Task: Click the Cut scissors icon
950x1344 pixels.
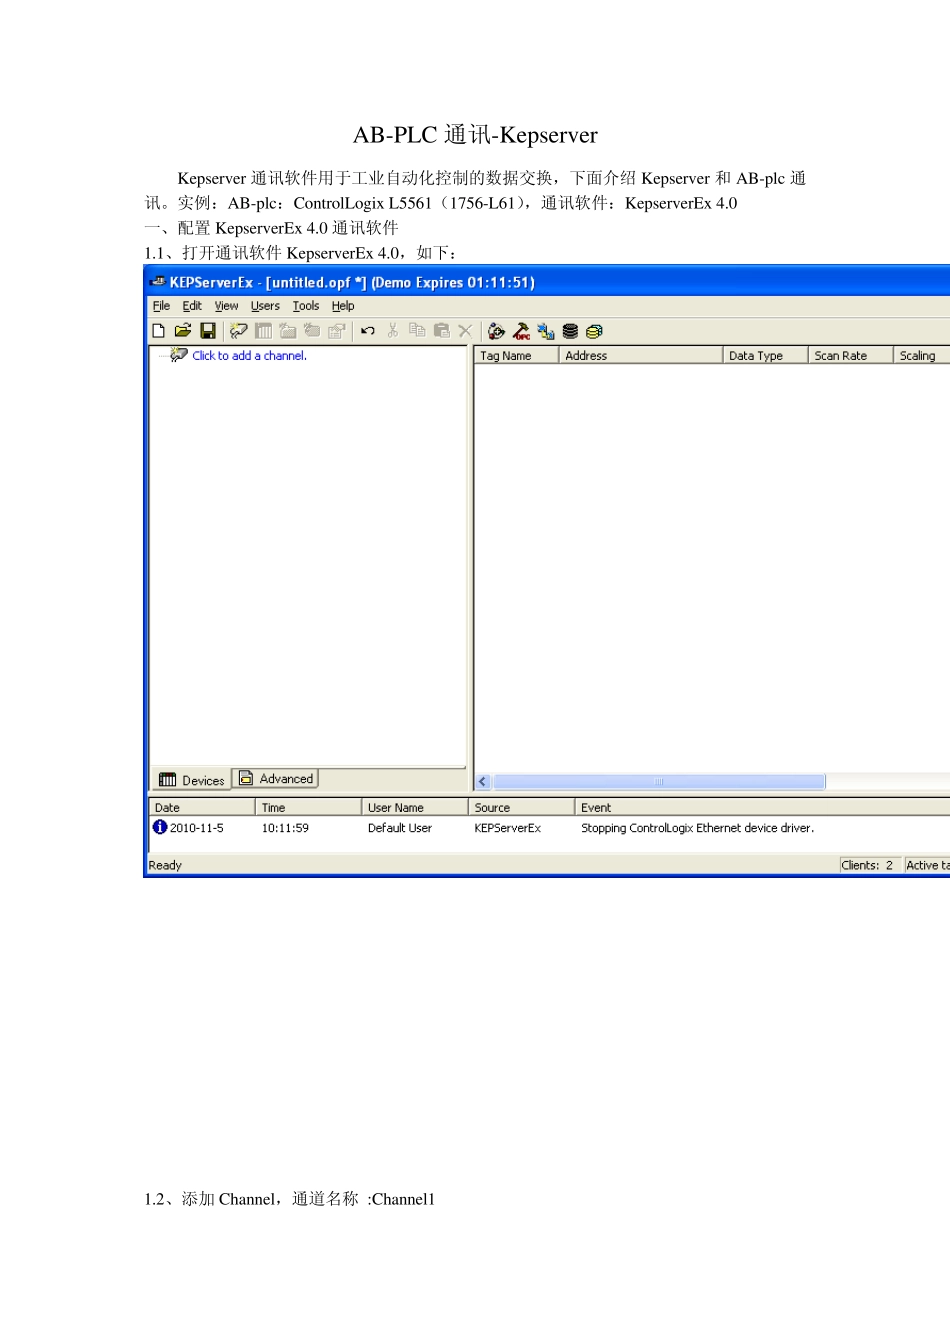Action: tap(393, 331)
